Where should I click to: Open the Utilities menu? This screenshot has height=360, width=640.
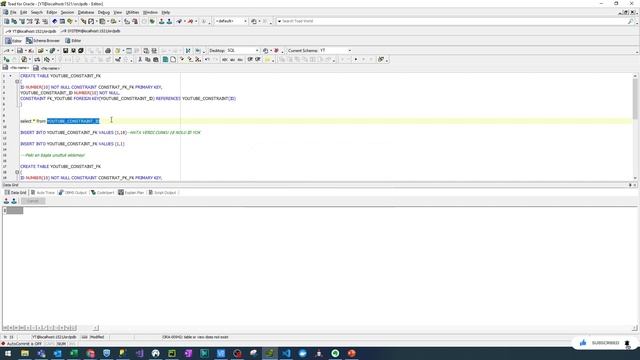pos(132,12)
